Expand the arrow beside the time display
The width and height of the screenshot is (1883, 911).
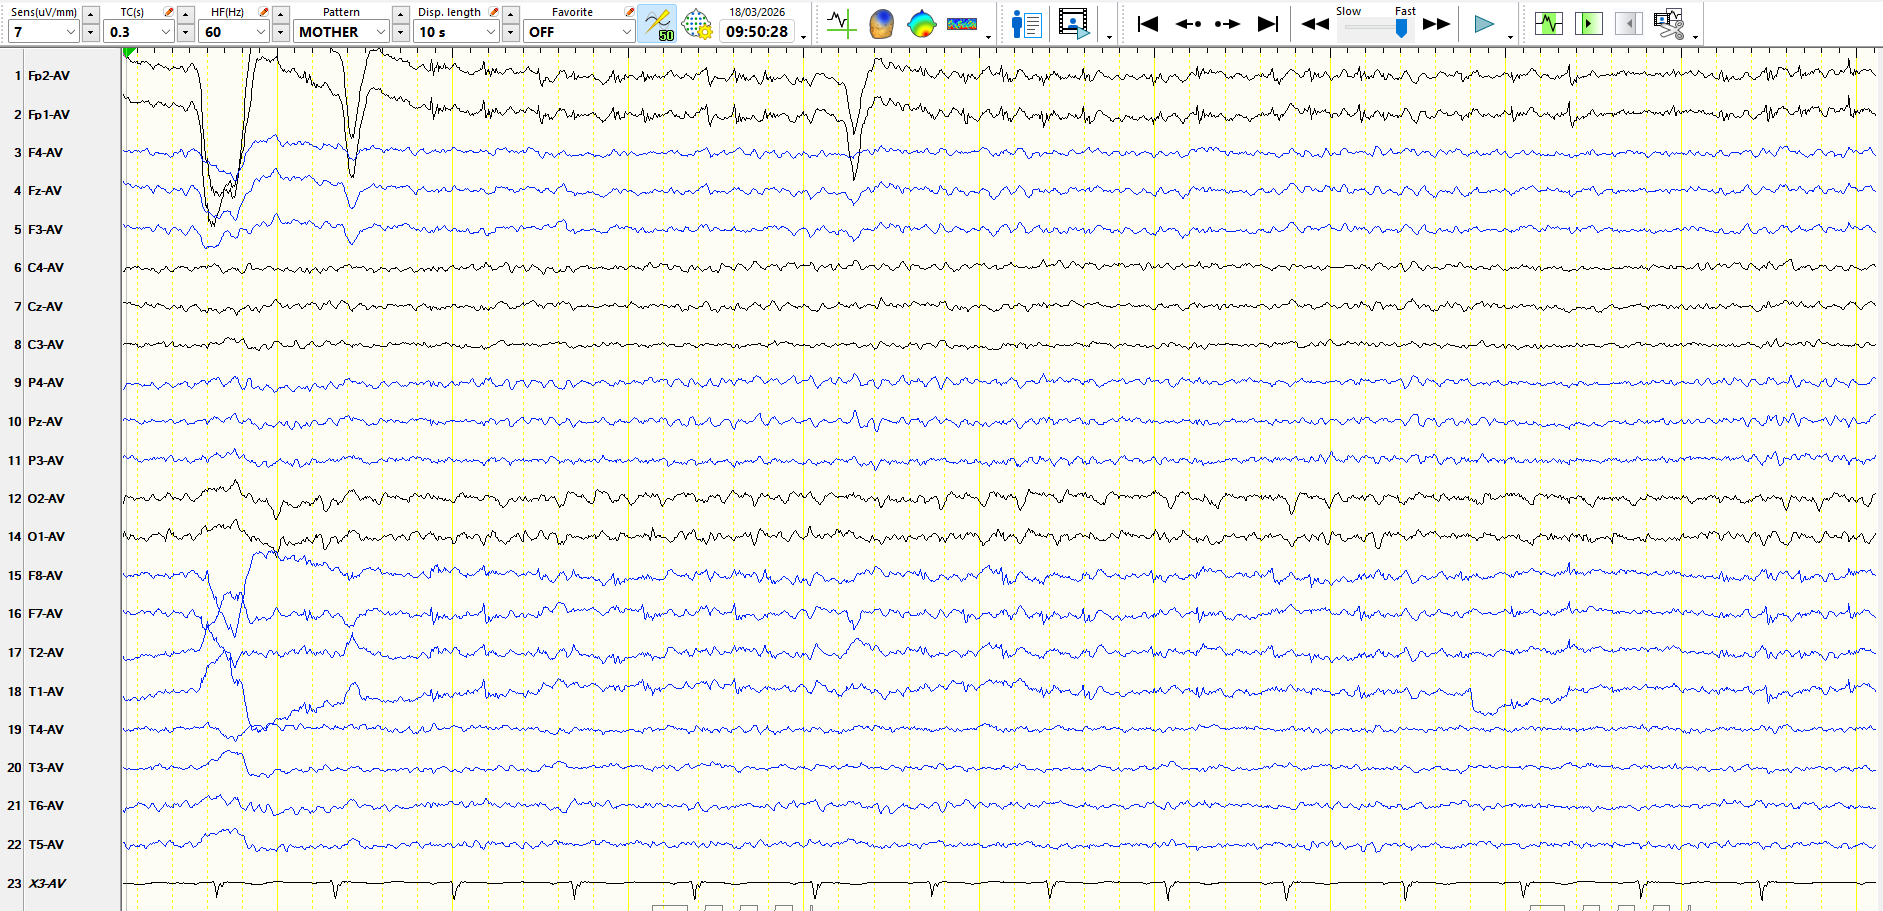[x=804, y=37]
